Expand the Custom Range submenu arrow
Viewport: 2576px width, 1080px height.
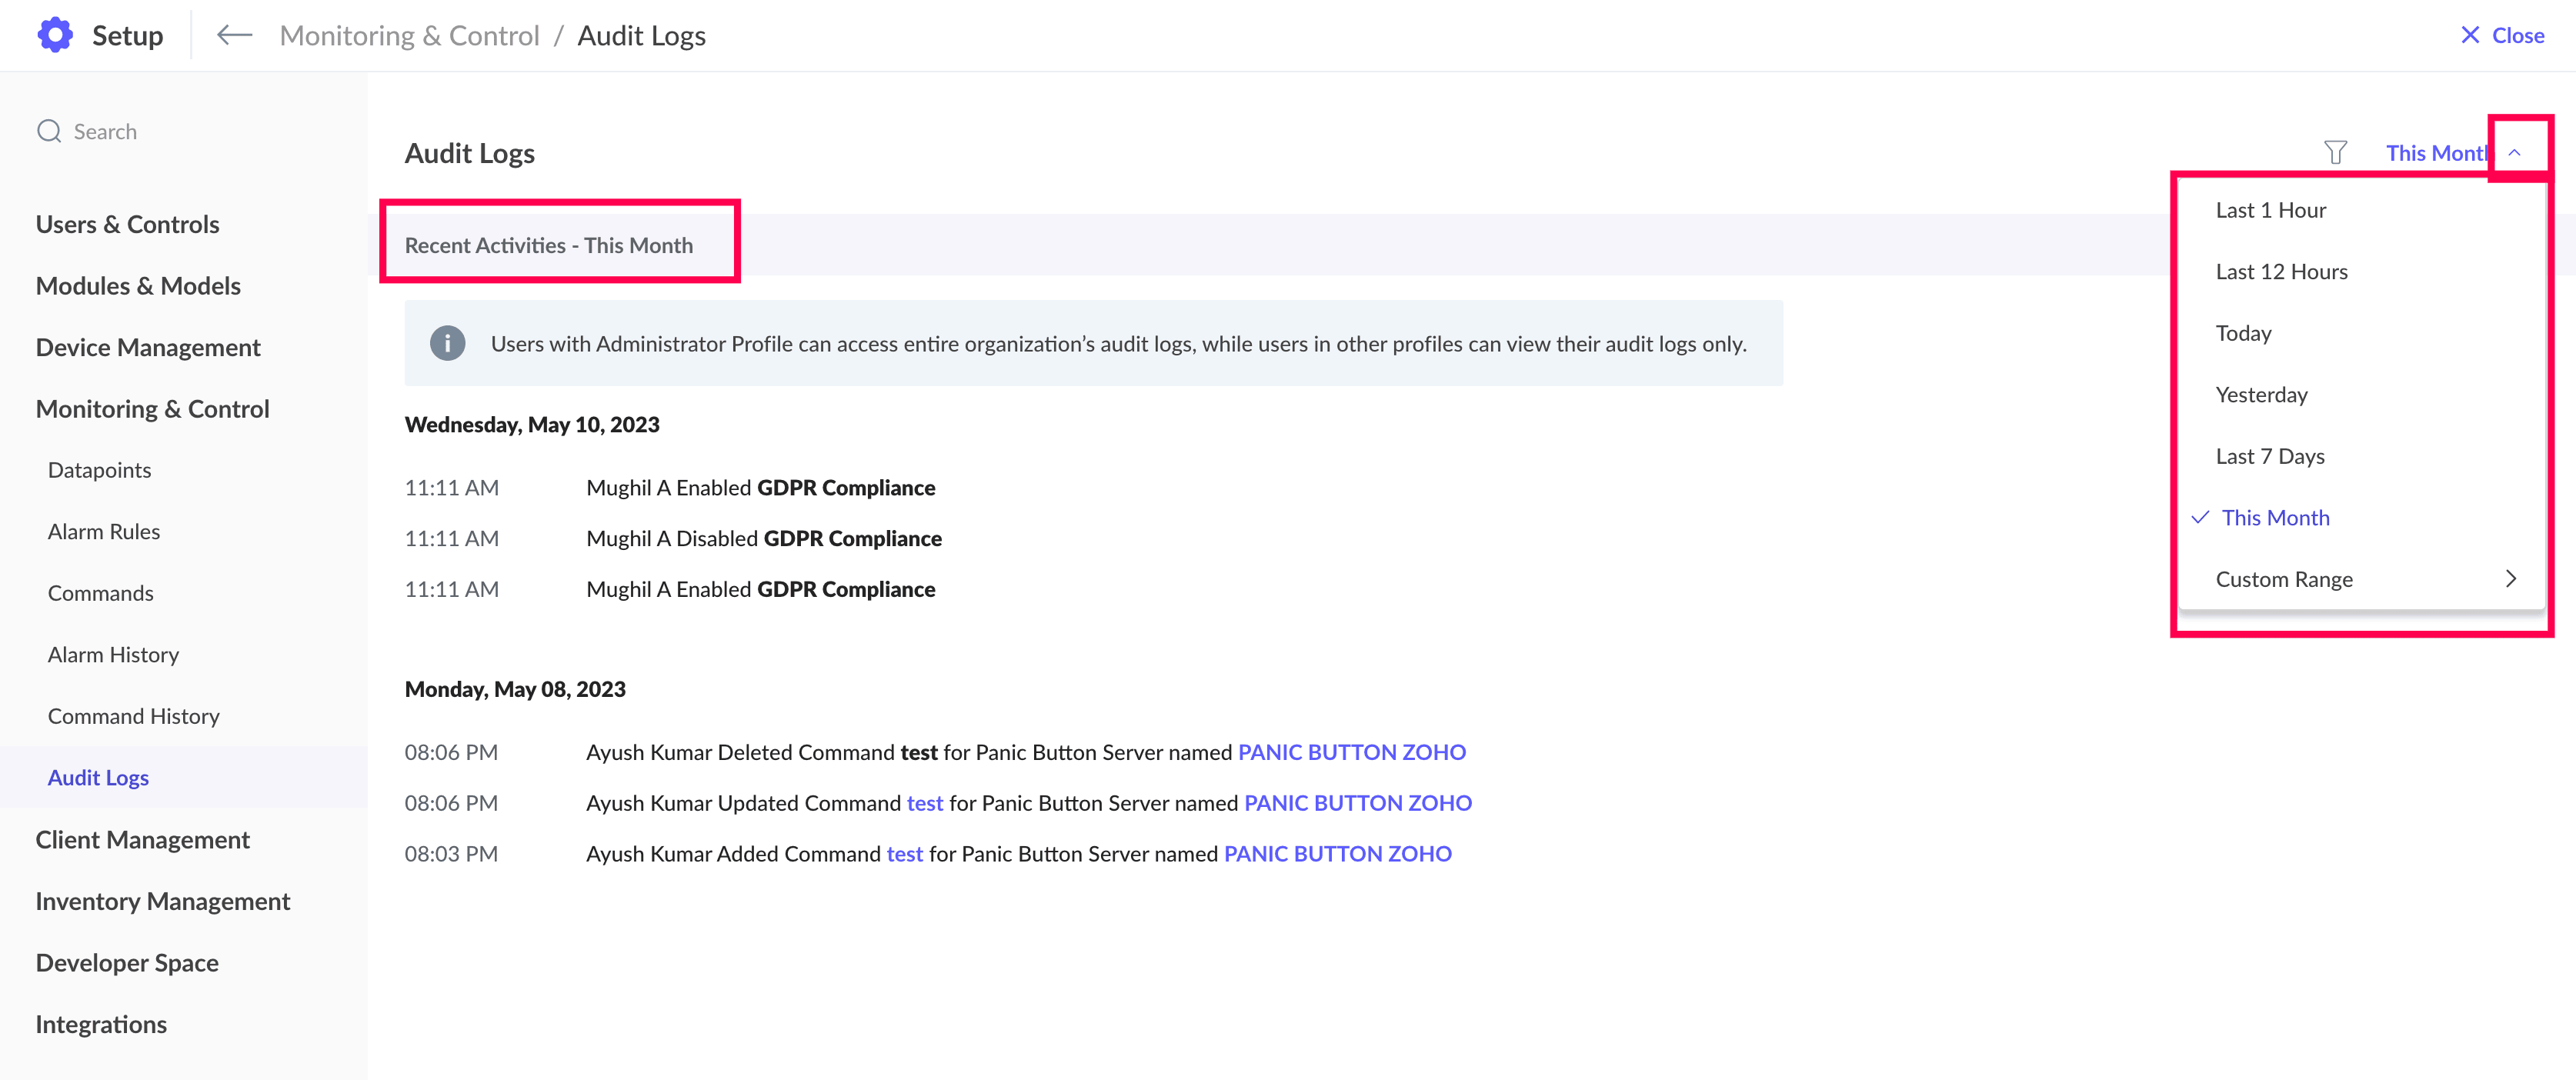(2510, 579)
